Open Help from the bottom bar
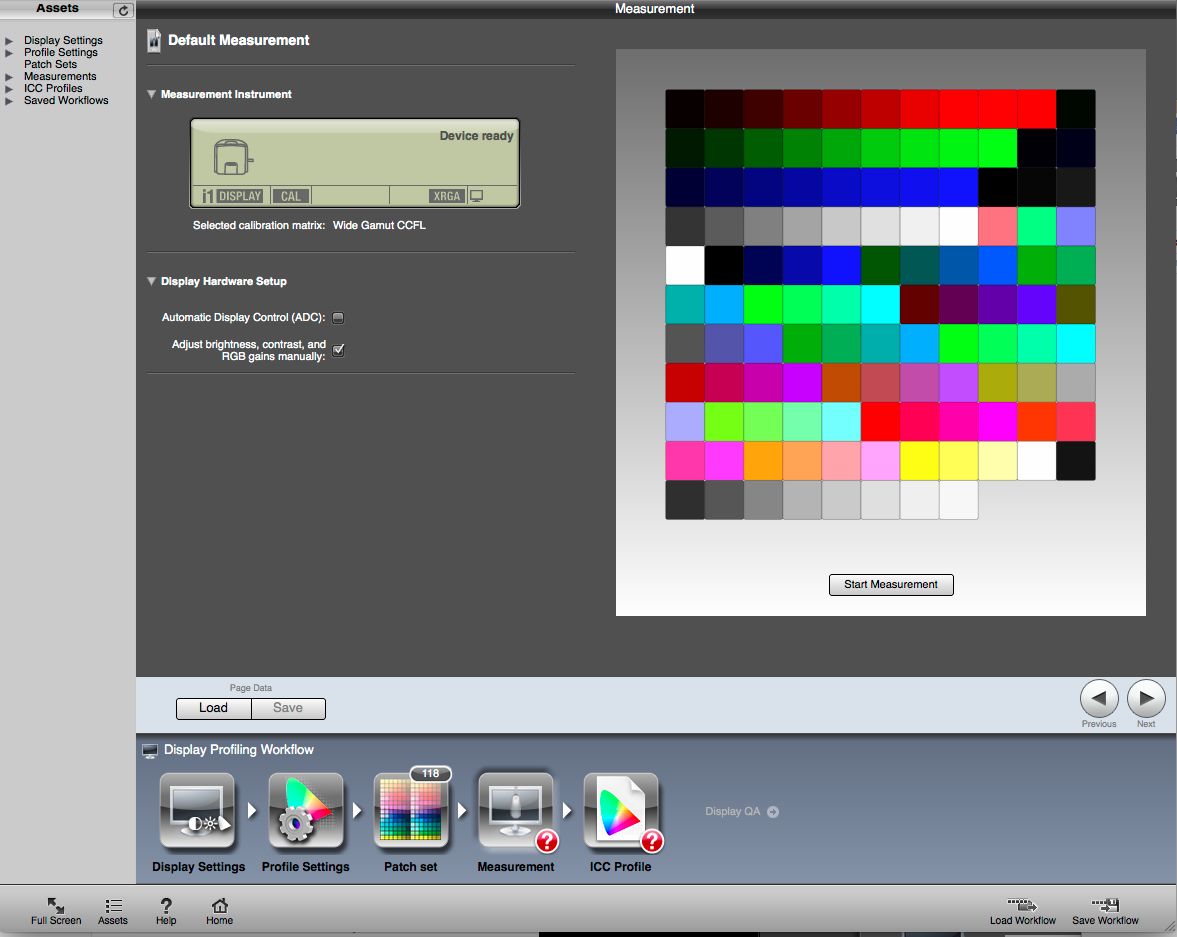 click(x=165, y=910)
